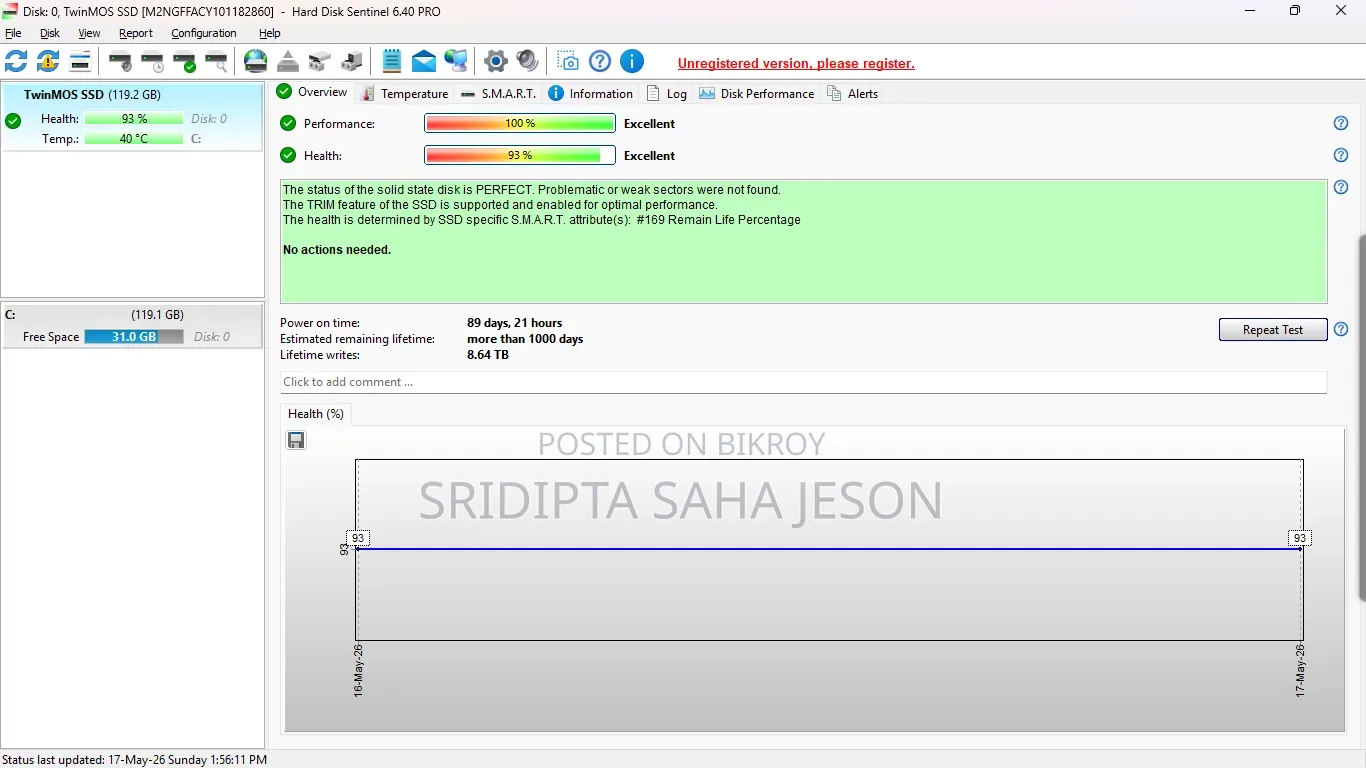Click the two-drives toolbar icon
This screenshot has height=768, width=1366.
tap(320, 61)
